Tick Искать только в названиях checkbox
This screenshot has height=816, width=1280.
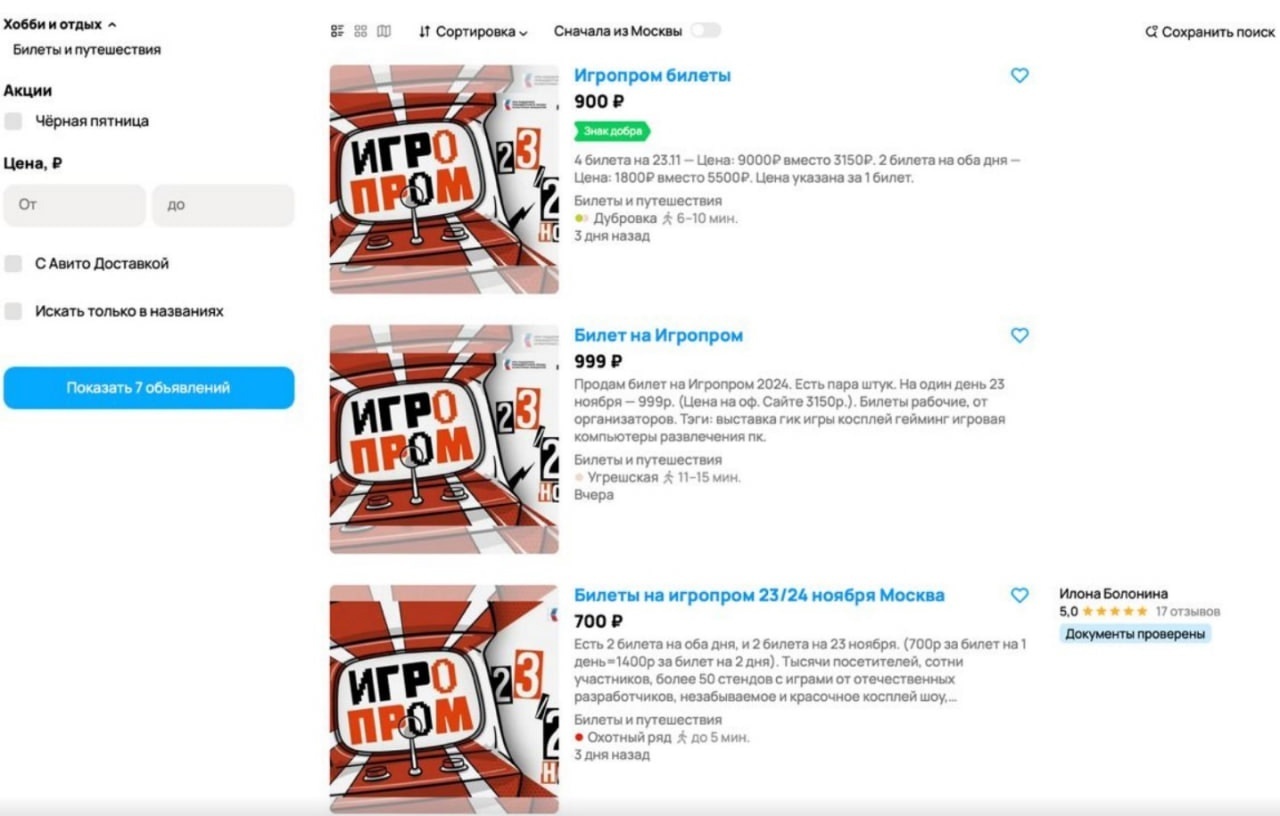(13, 311)
